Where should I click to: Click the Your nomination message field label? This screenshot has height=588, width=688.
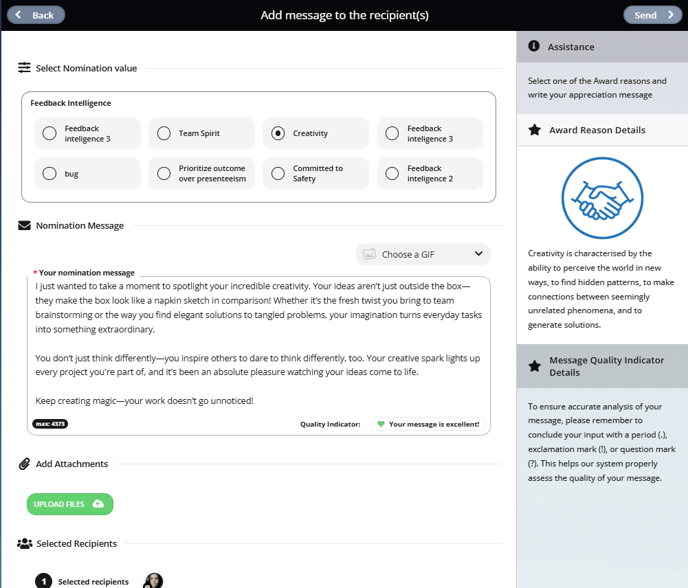tap(86, 272)
